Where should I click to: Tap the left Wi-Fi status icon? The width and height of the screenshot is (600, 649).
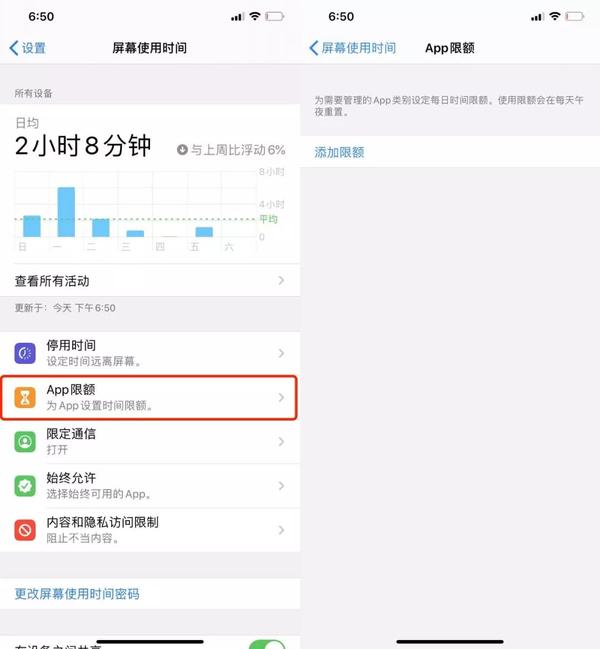point(254,16)
